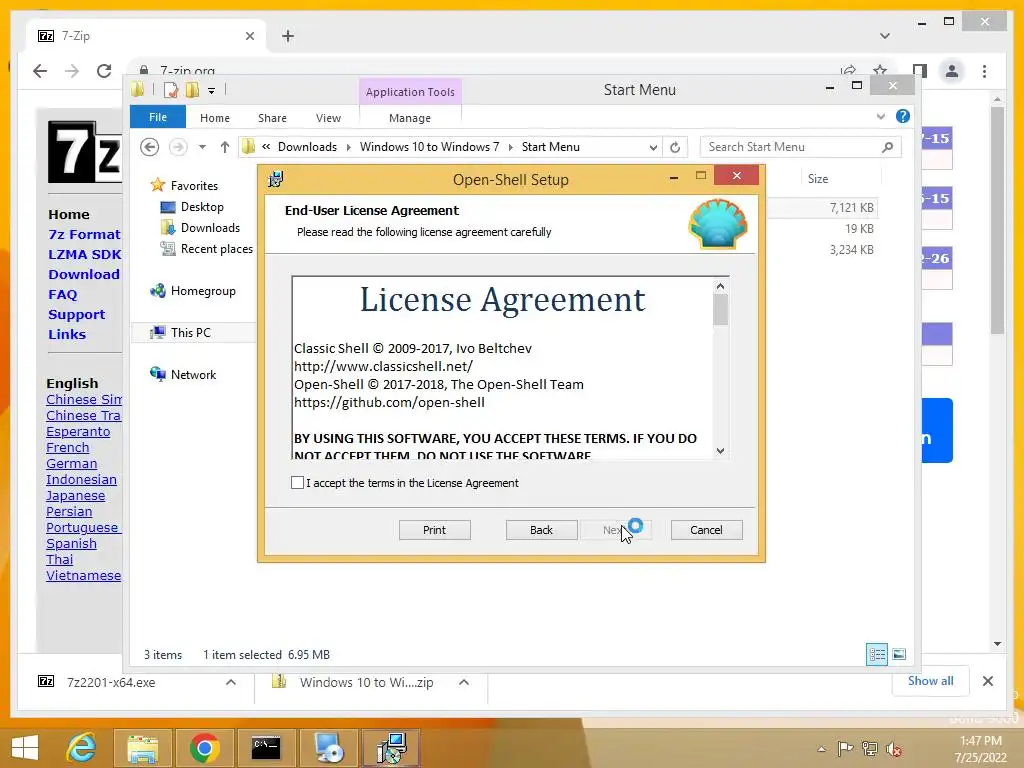Click the Open-Shell shell logo
Image resolution: width=1024 pixels, height=768 pixels.
718,224
